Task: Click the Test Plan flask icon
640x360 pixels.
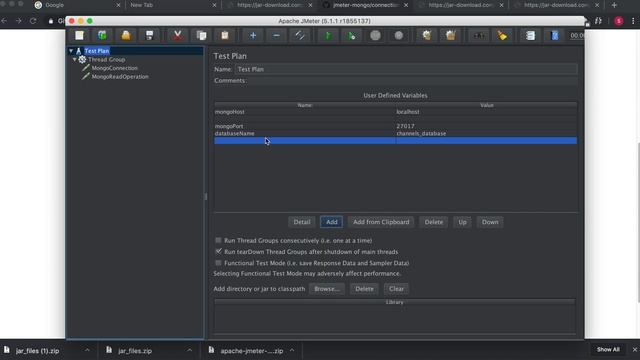Action: click(79, 51)
